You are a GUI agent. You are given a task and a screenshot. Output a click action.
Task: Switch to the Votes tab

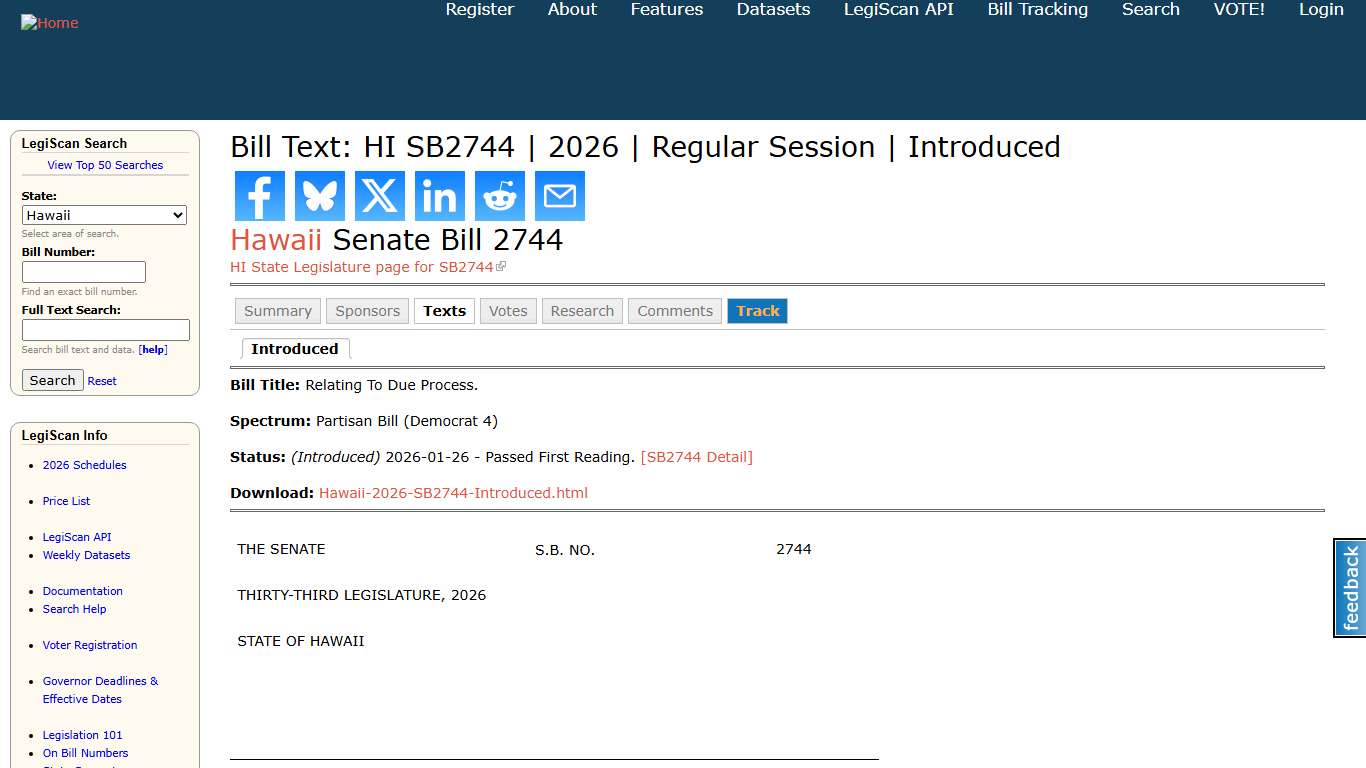(507, 310)
